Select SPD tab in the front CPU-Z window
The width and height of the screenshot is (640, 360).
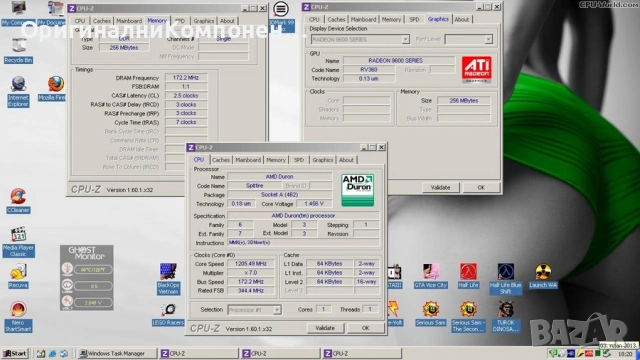coord(299,160)
